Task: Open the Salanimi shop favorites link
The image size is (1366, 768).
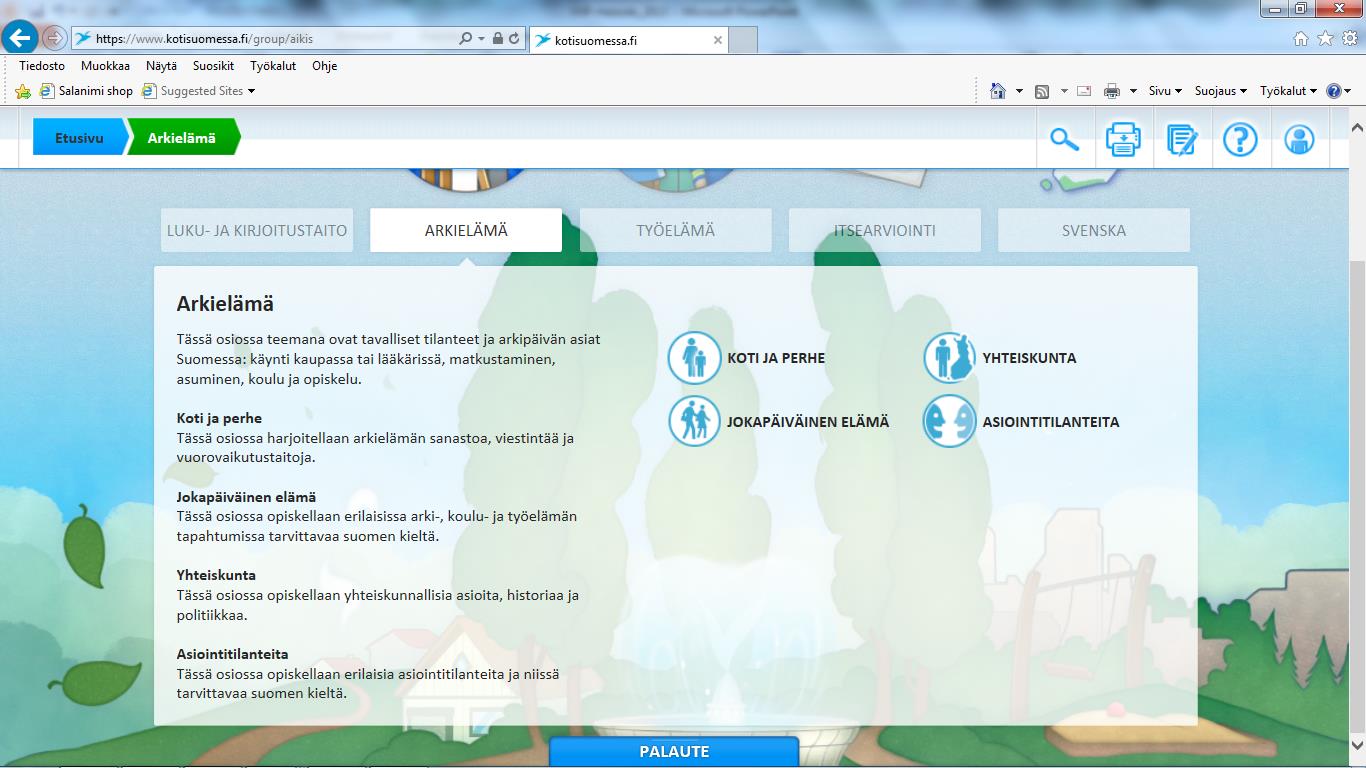Action: (86, 91)
